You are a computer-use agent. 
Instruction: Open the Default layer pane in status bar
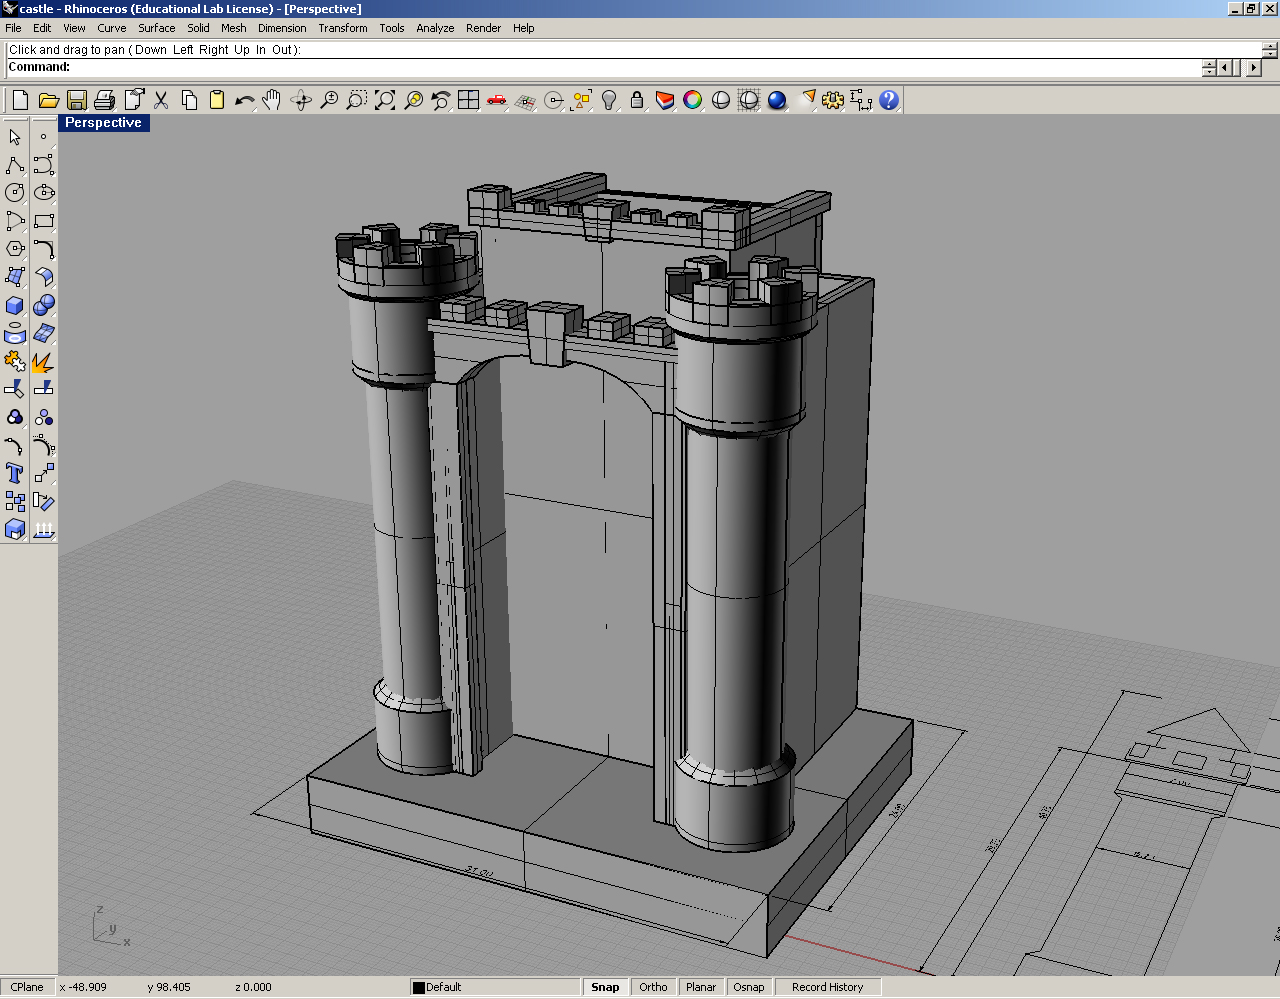click(x=495, y=987)
